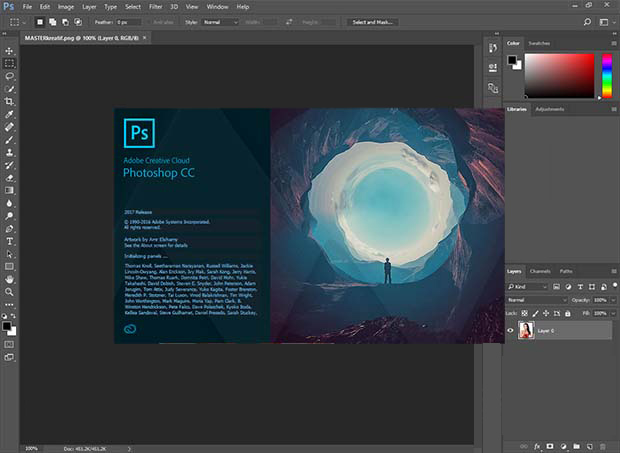Hide Layer 0 using the eye icon
This screenshot has width=620, height=453.
(x=510, y=330)
